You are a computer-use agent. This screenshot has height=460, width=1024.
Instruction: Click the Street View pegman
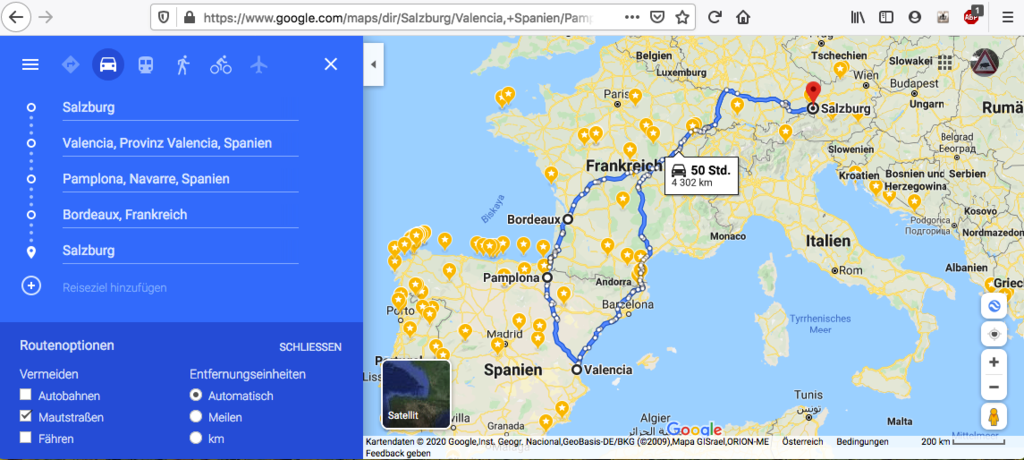click(x=994, y=416)
